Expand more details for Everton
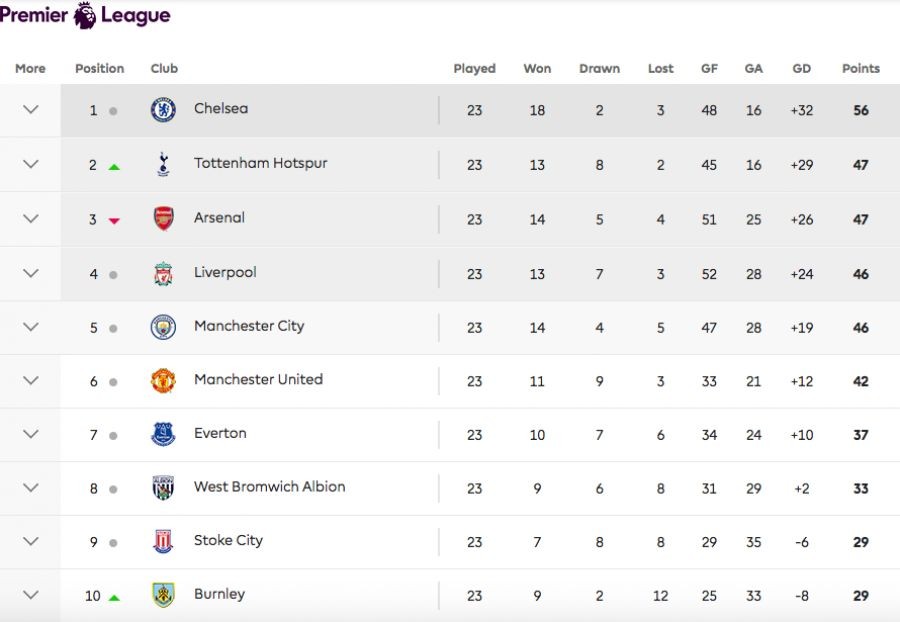Screen dimensions: 900x622 tap(31, 434)
